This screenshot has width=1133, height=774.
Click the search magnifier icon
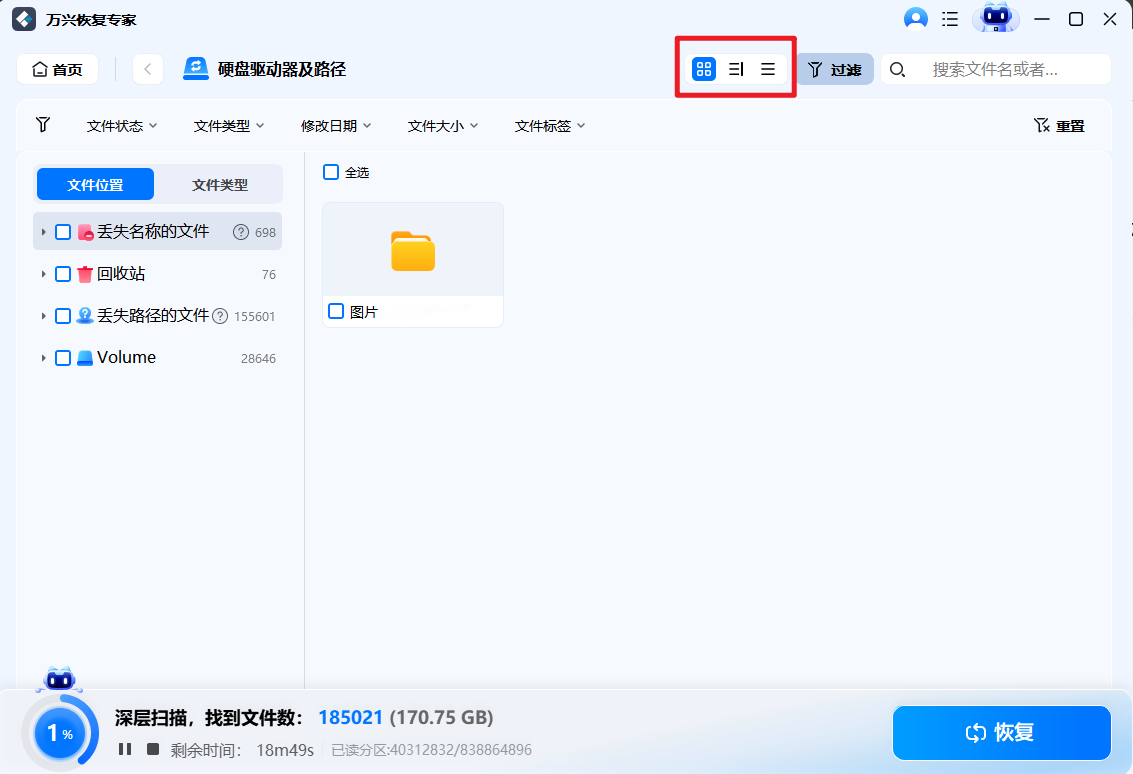(x=898, y=69)
